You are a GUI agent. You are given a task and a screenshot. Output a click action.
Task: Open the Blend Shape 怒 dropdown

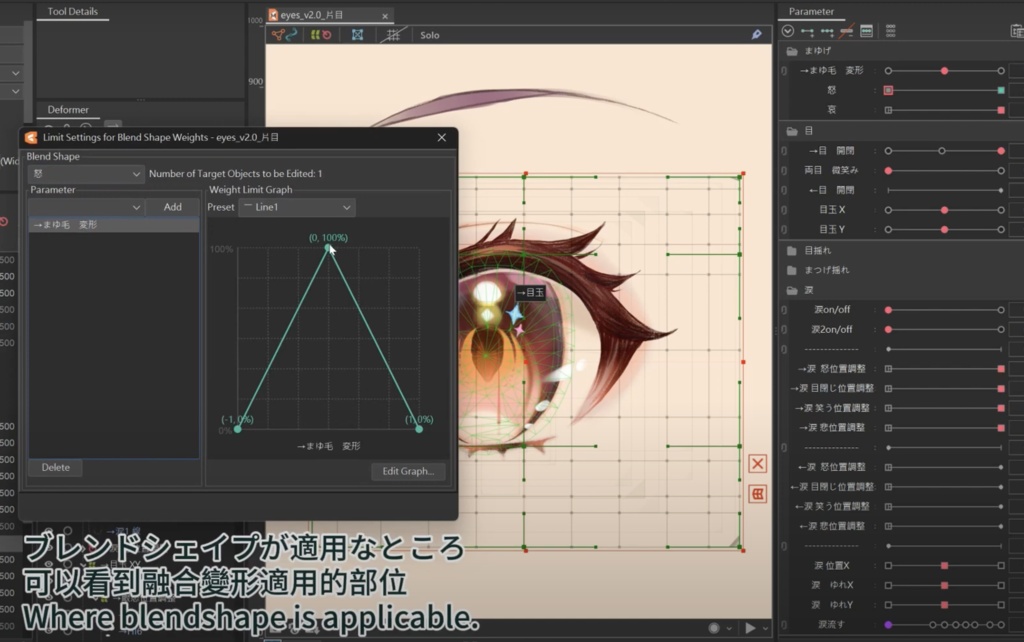[x=85, y=174]
